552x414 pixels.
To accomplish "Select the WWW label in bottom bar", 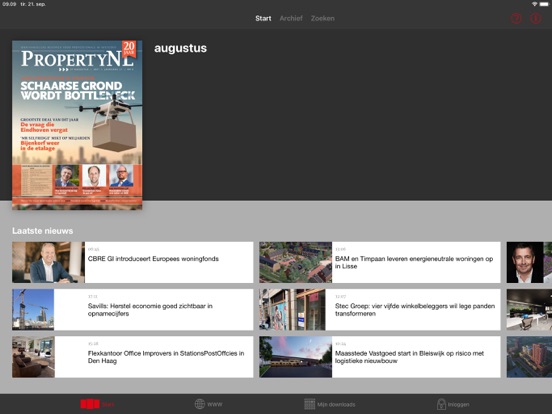I will click(215, 404).
